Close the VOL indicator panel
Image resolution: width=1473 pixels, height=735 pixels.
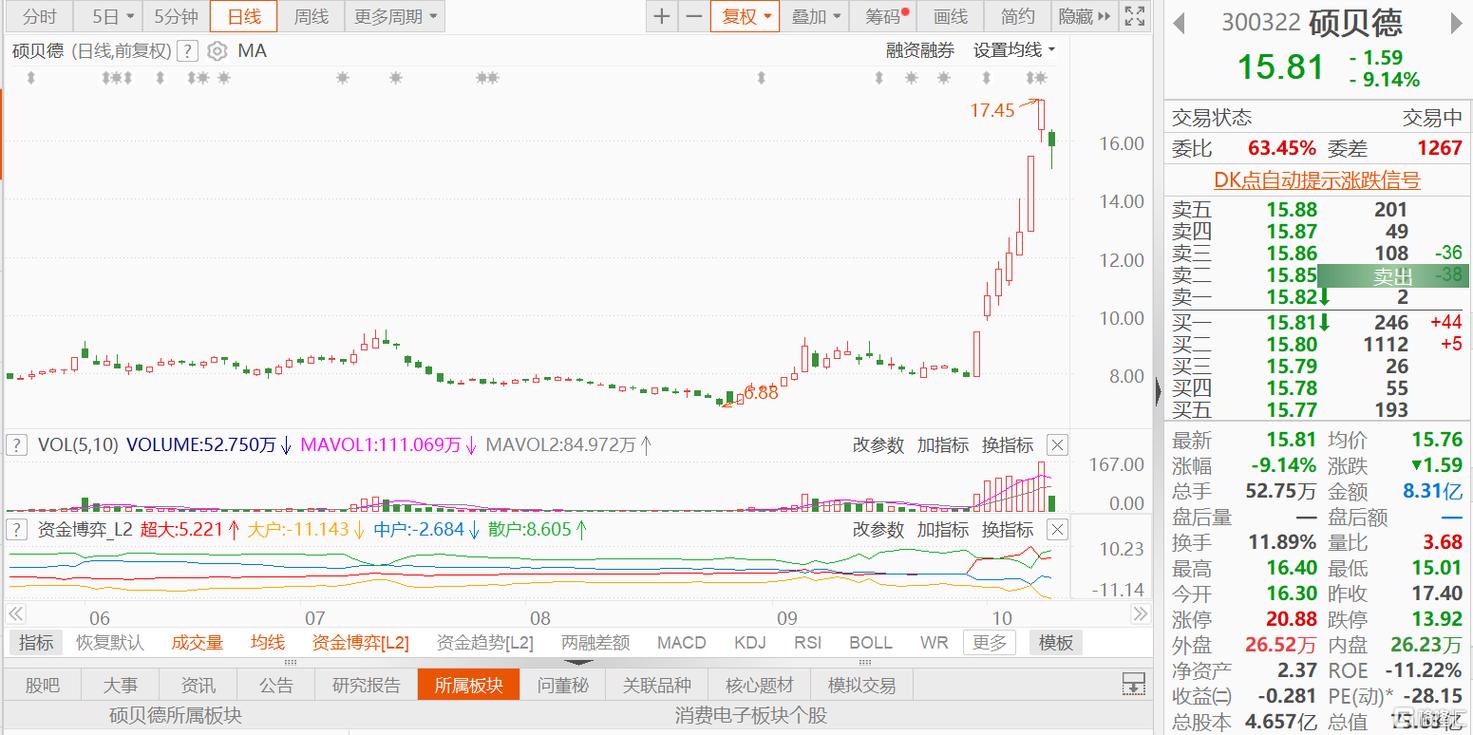tap(1057, 445)
